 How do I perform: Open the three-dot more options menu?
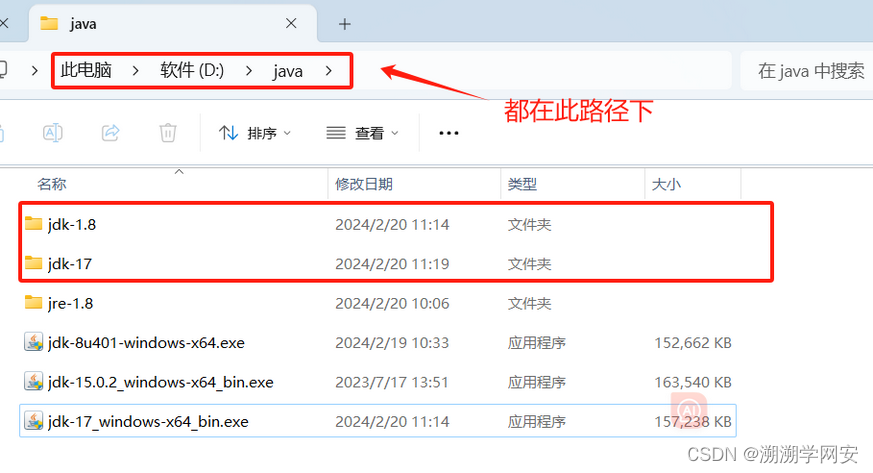pyautogui.click(x=449, y=133)
